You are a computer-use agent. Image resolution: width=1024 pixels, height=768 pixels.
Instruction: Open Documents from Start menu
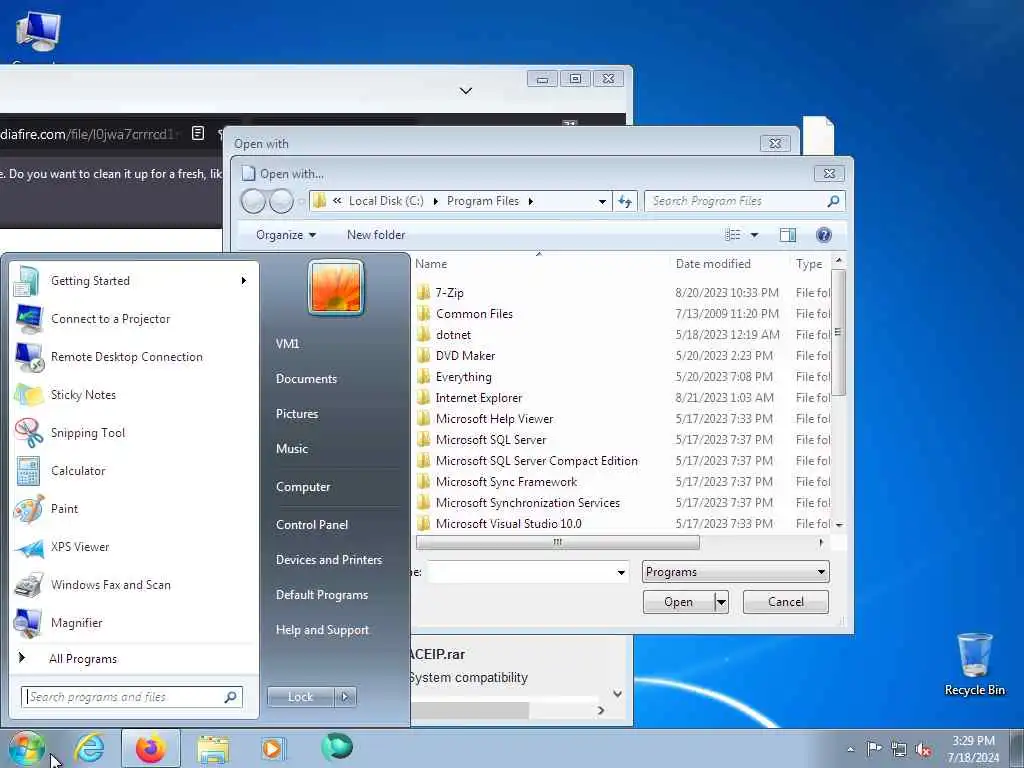tap(306, 379)
